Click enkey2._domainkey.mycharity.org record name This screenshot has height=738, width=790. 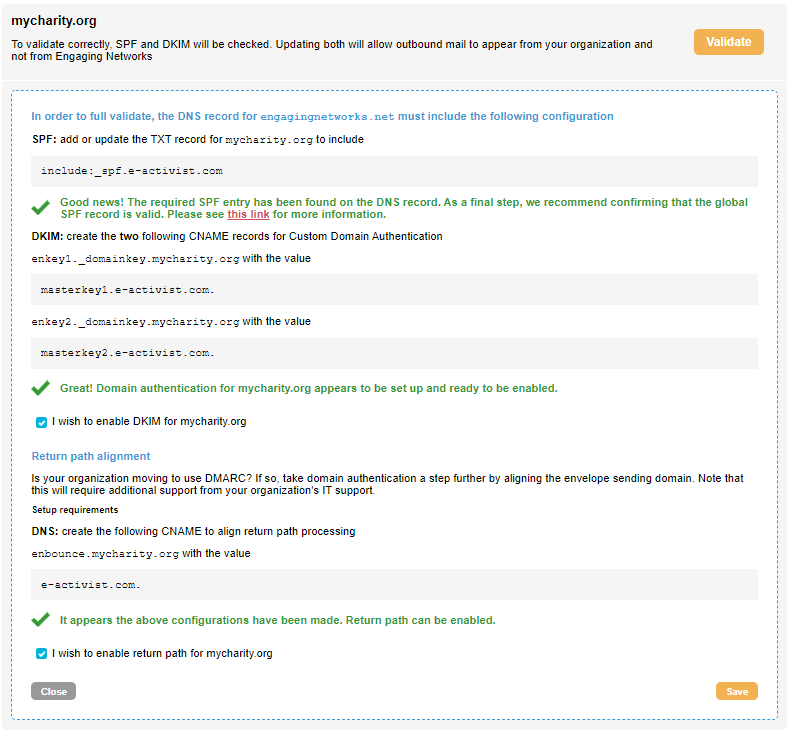pyautogui.click(x=135, y=322)
